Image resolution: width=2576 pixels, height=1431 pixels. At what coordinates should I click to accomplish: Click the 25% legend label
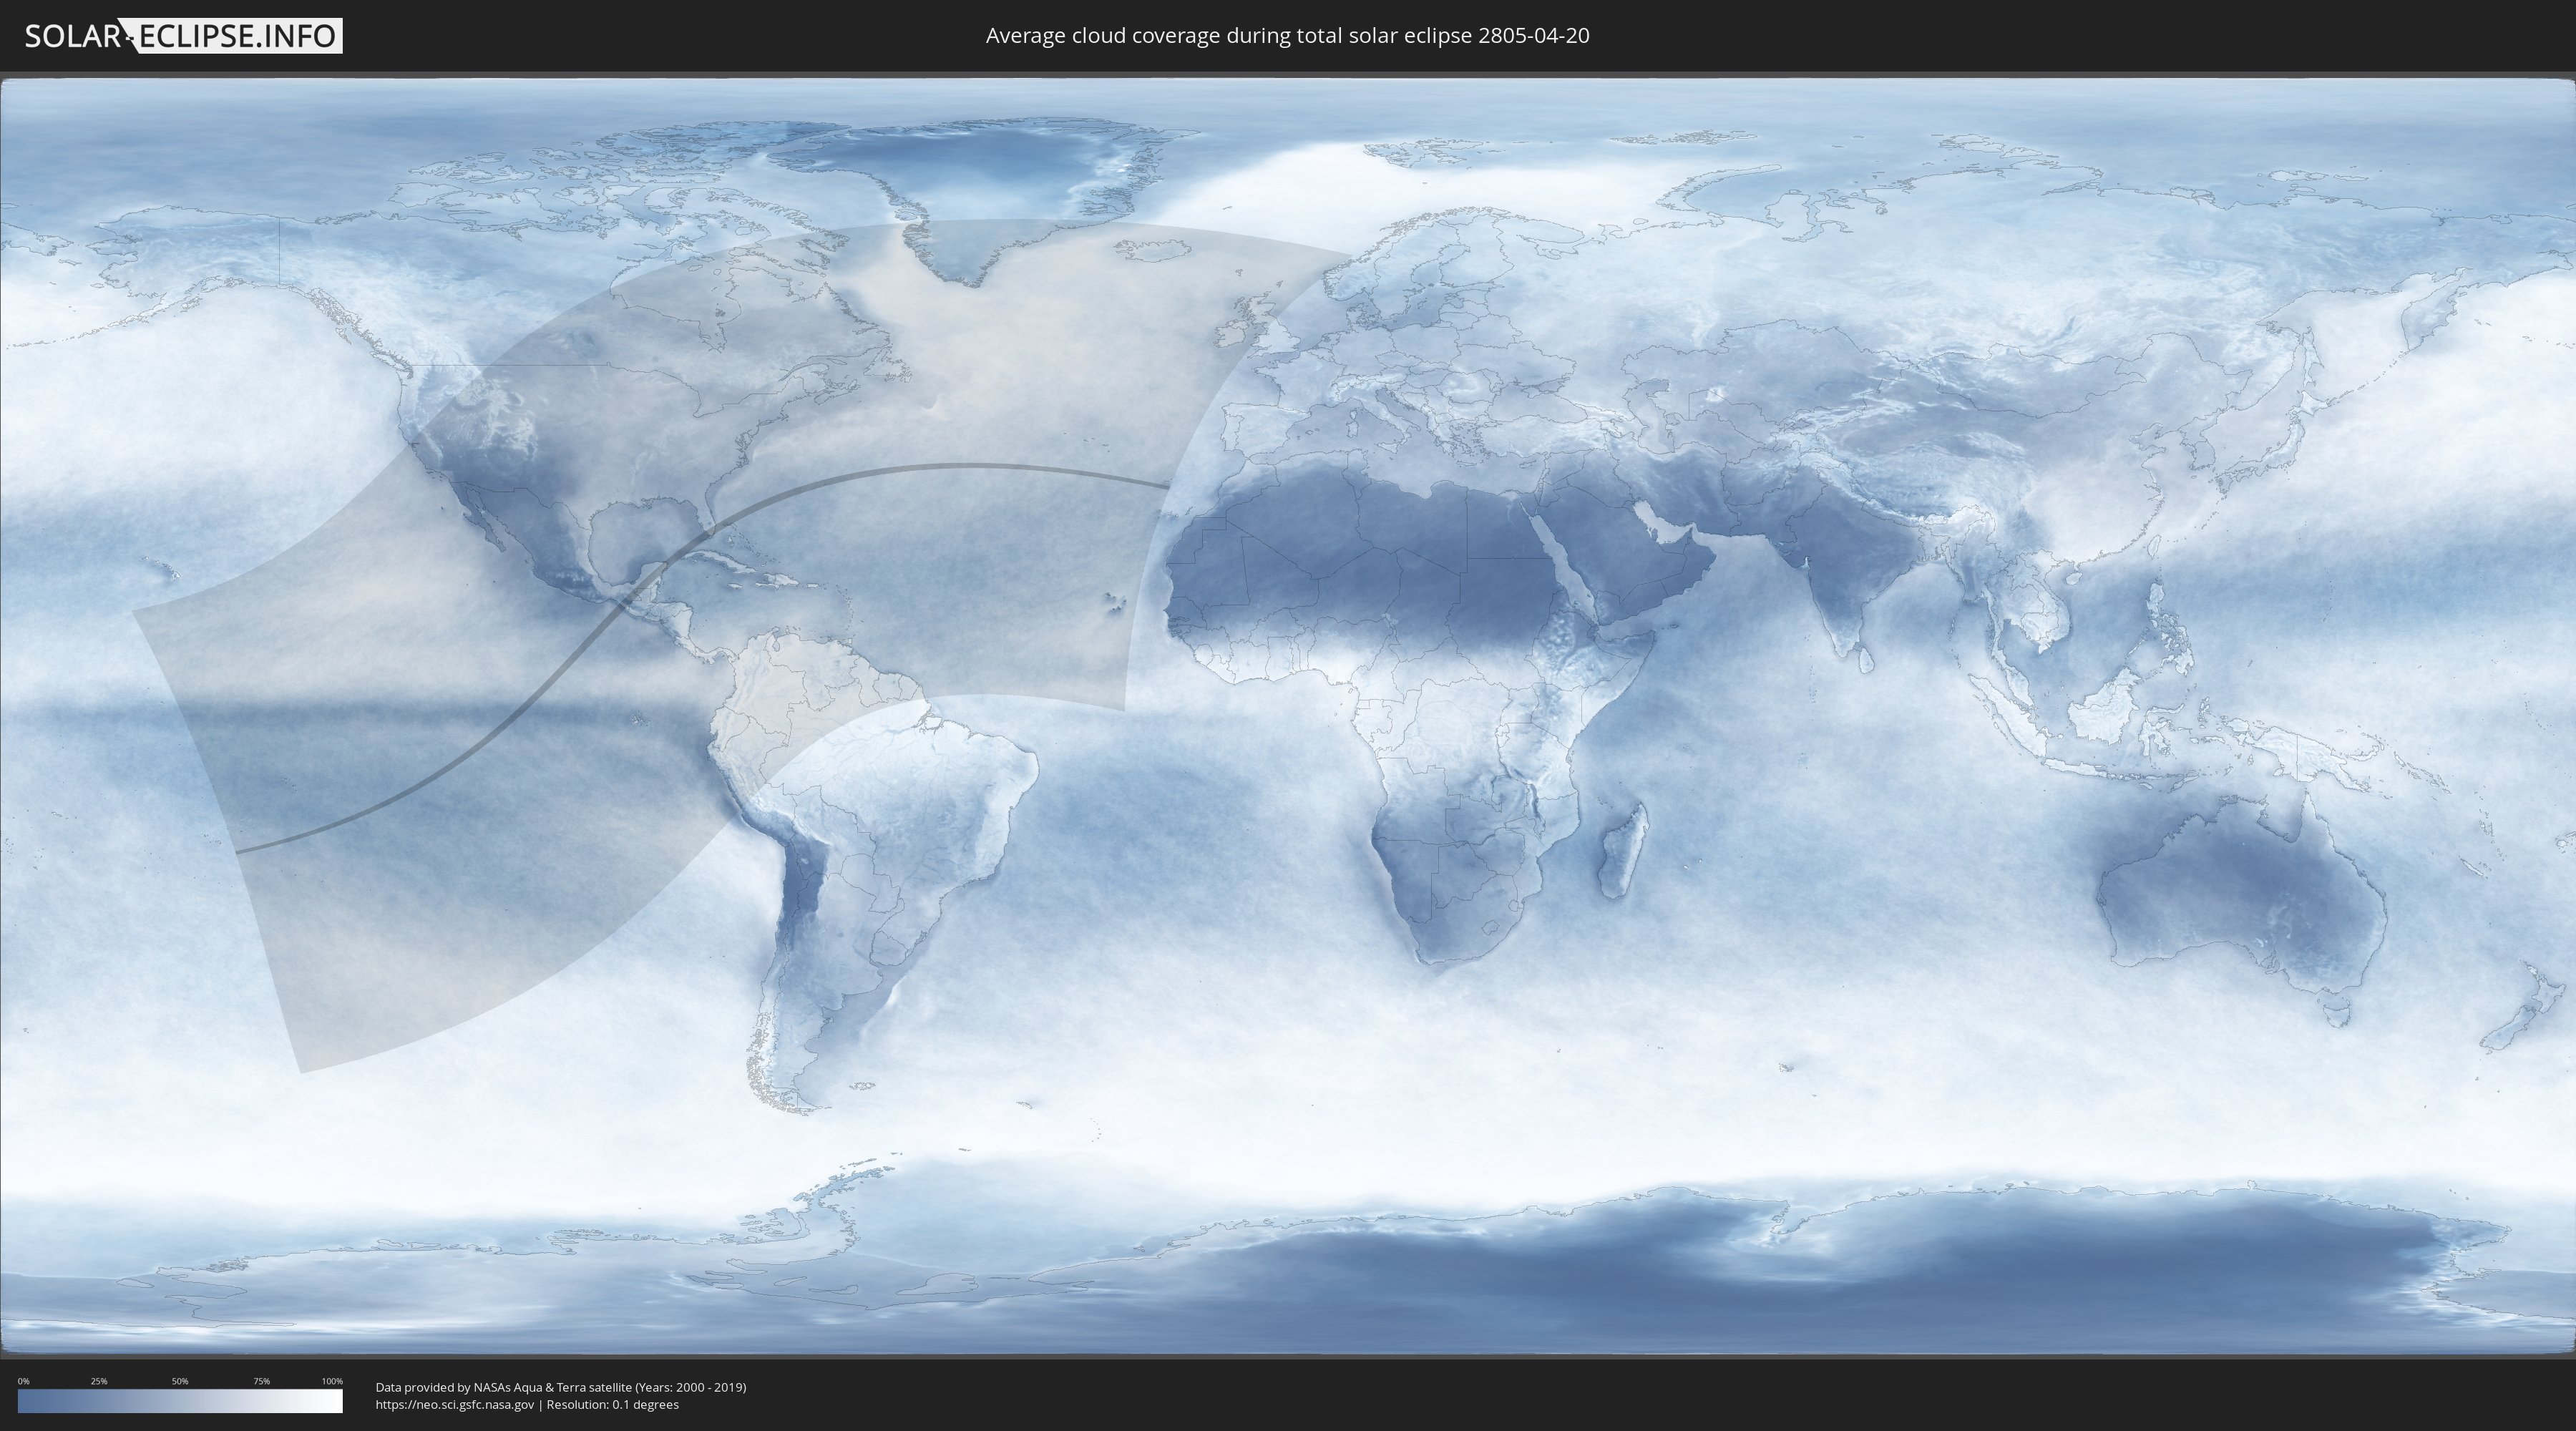(x=99, y=1381)
